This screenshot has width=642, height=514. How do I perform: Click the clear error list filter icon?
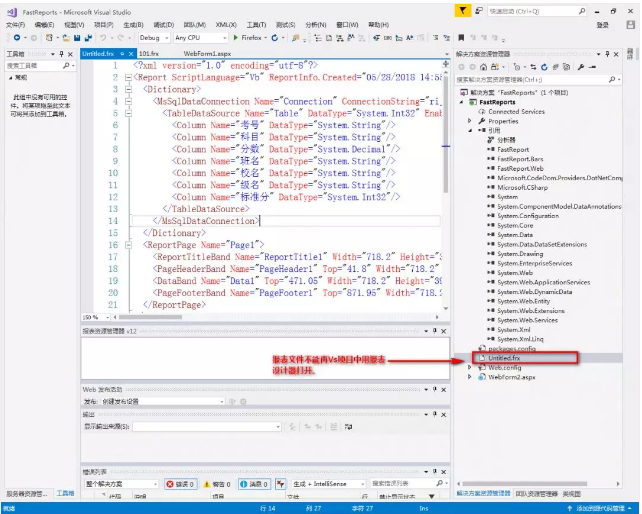tap(280, 484)
